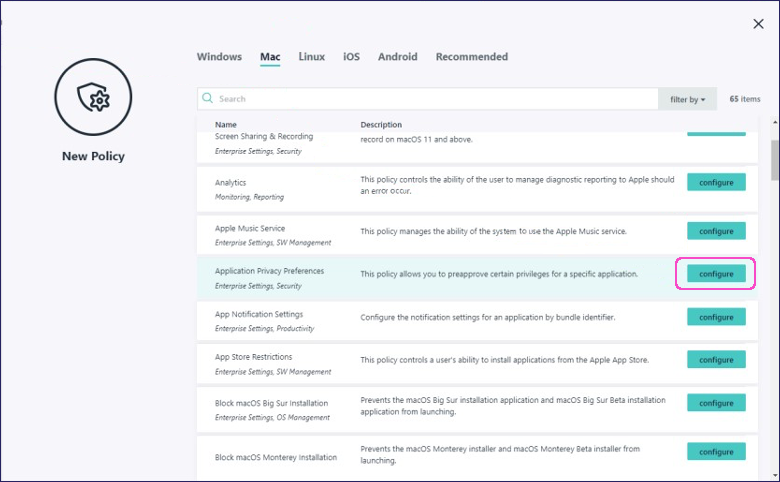The width and height of the screenshot is (780, 482).
Task: Click the New Policy shield gear icon
Action: coord(94,98)
